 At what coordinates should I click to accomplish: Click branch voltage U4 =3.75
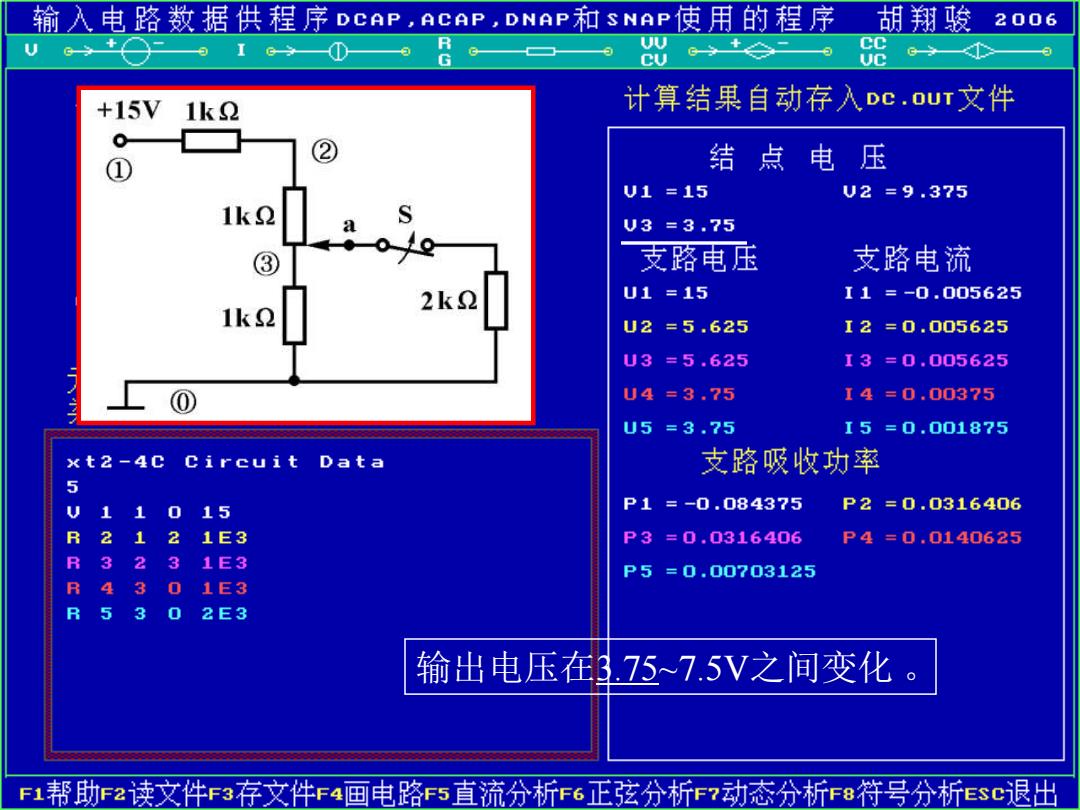tap(679, 394)
